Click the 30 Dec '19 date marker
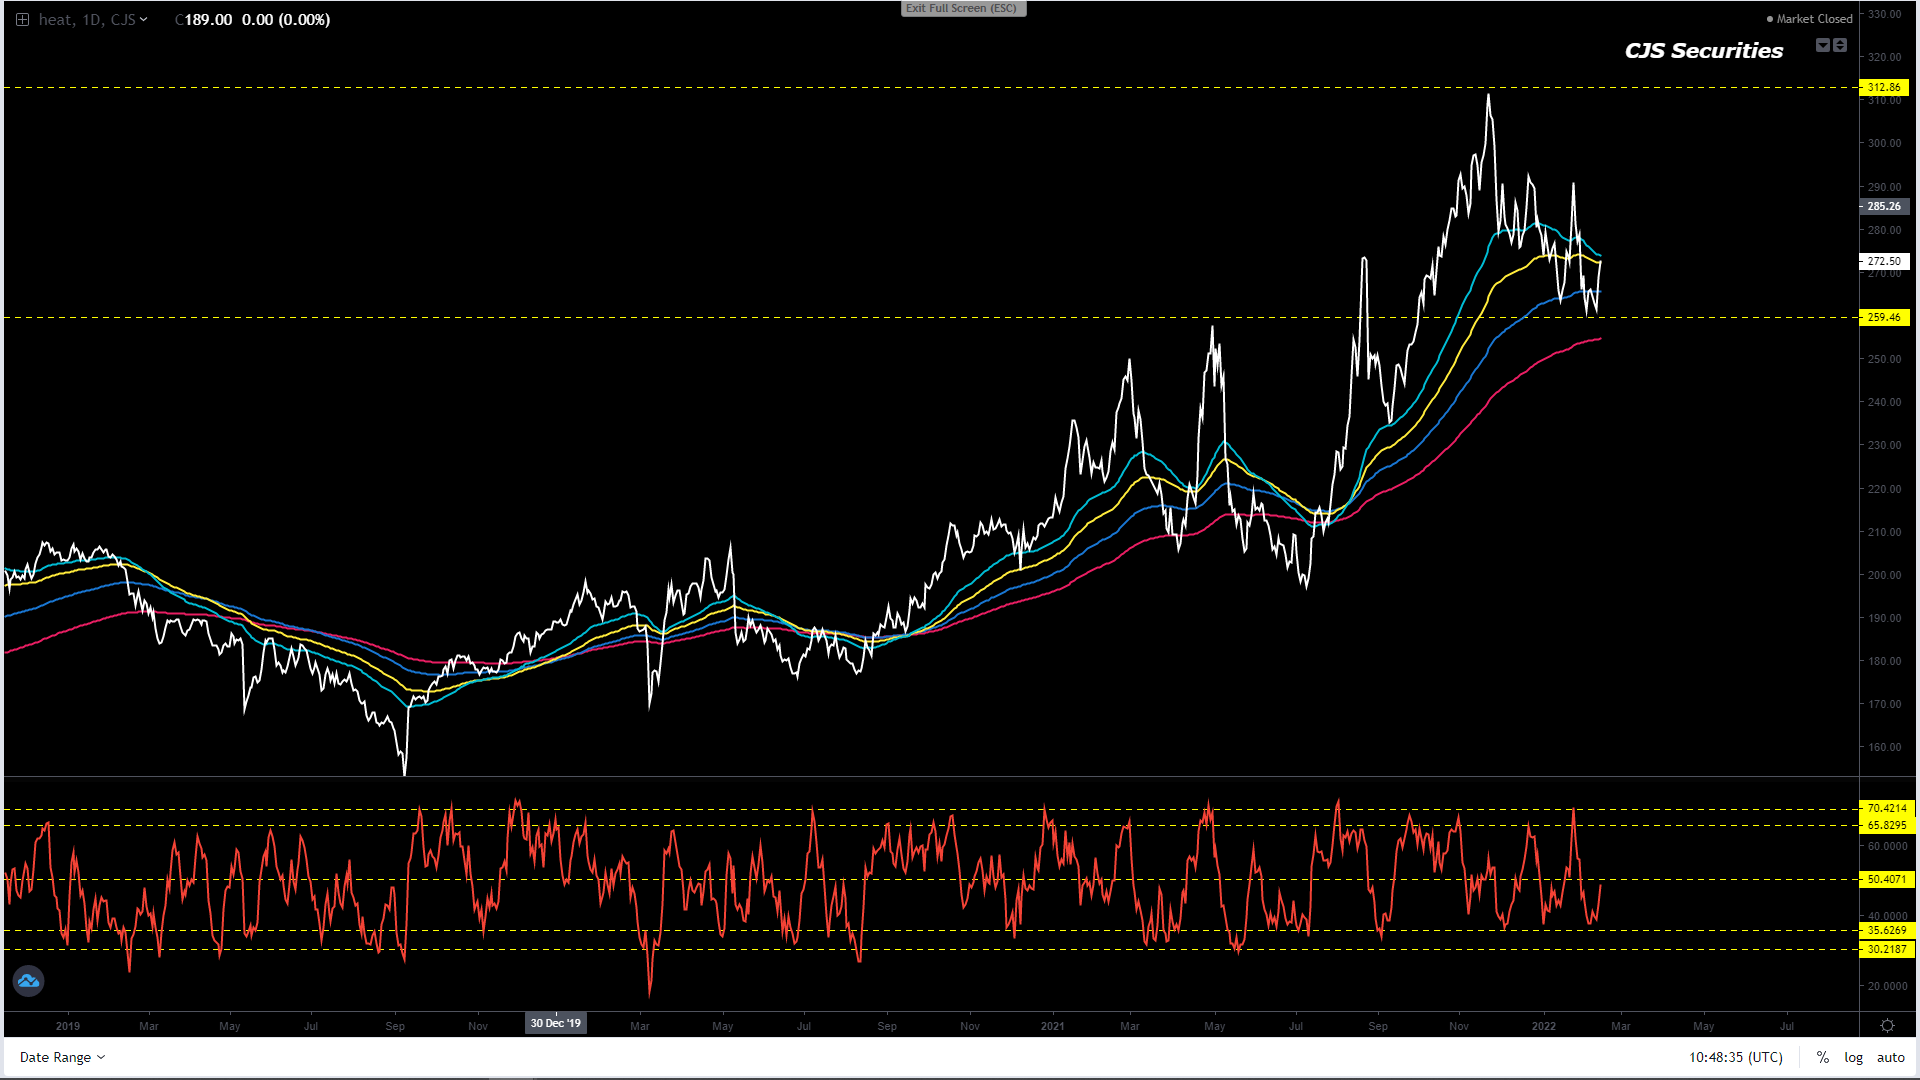The height and width of the screenshot is (1080, 1920). pyautogui.click(x=555, y=1023)
